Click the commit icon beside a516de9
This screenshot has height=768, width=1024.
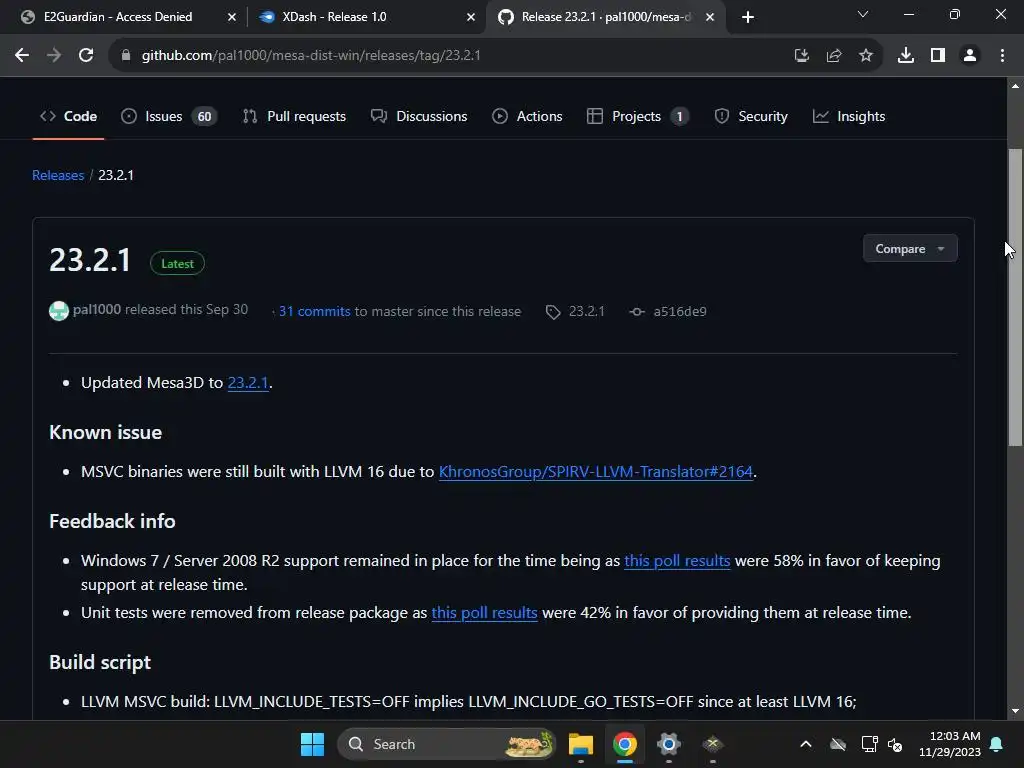click(637, 312)
